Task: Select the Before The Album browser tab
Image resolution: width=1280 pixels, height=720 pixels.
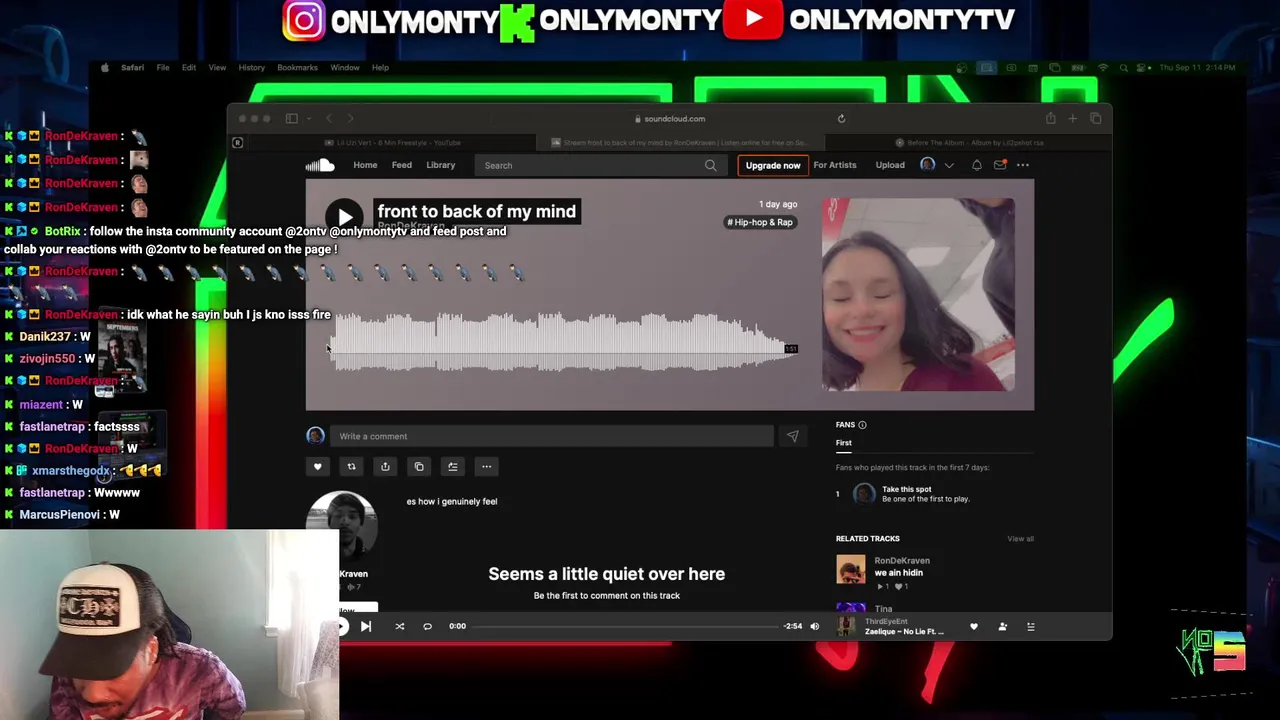Action: click(967, 143)
